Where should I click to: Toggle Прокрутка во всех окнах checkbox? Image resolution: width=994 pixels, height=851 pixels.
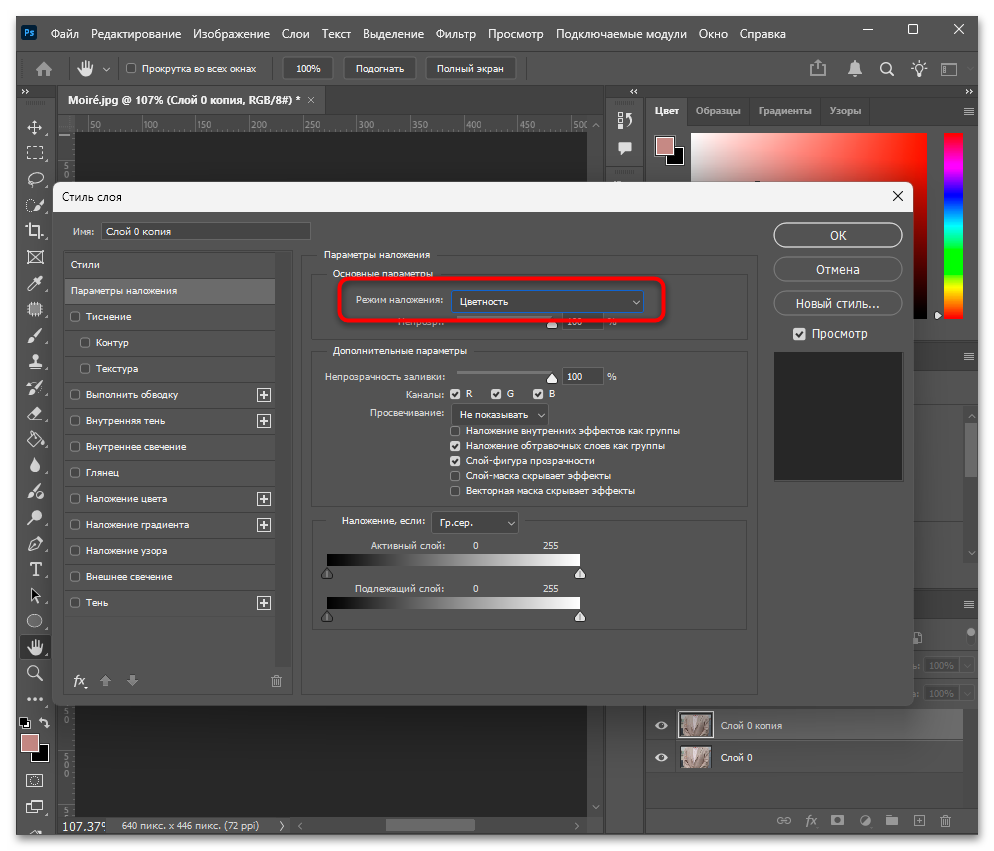pyautogui.click(x=131, y=68)
